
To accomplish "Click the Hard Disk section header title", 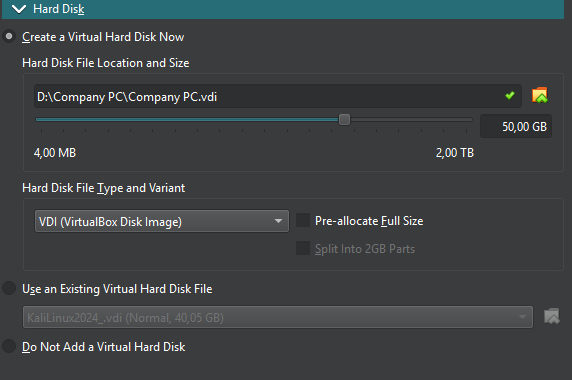I will pos(59,9).
